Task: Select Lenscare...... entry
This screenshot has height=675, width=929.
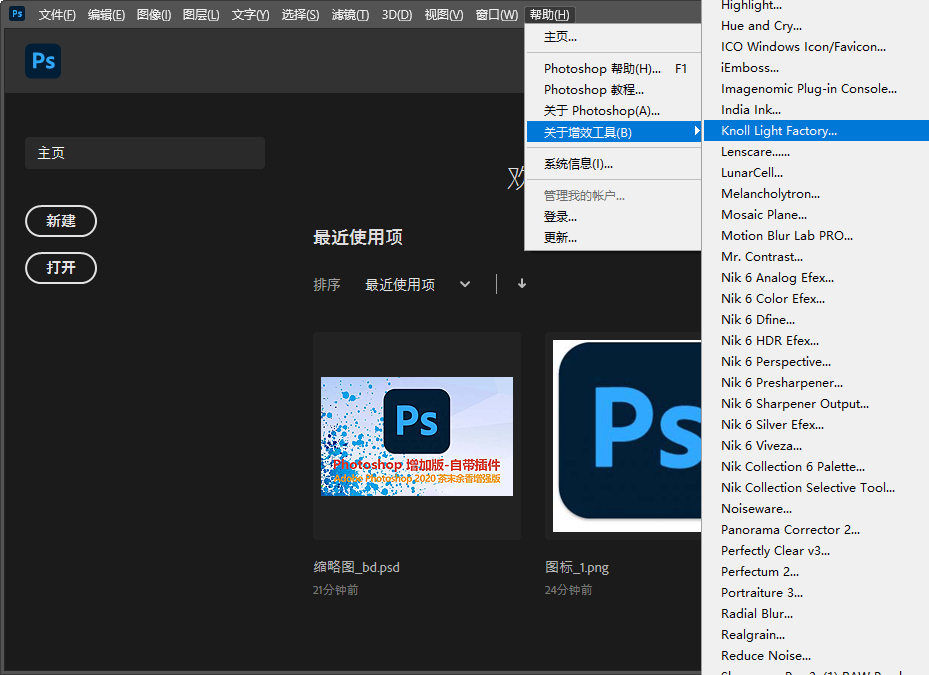Action: (x=815, y=152)
